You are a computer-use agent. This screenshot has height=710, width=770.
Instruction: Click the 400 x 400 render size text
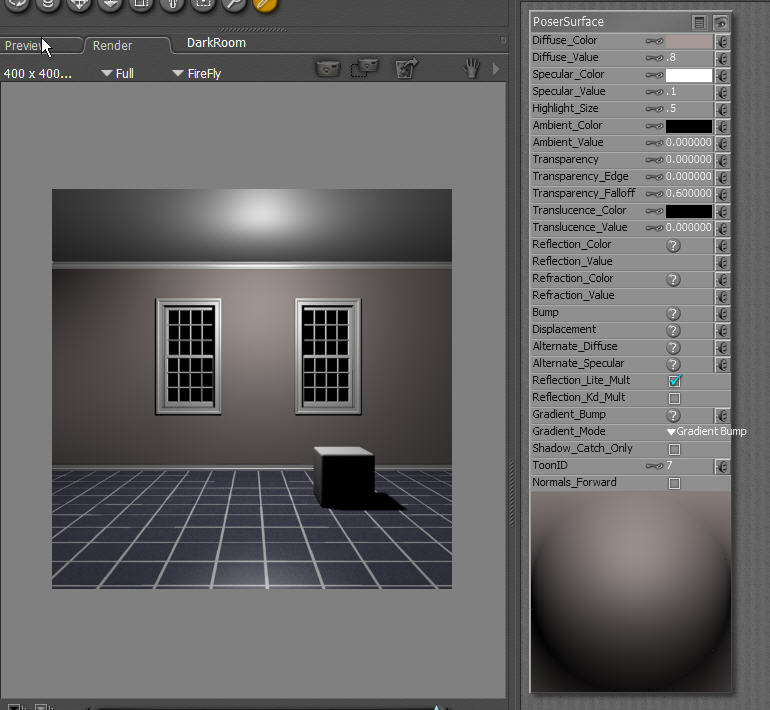[x=38, y=74]
